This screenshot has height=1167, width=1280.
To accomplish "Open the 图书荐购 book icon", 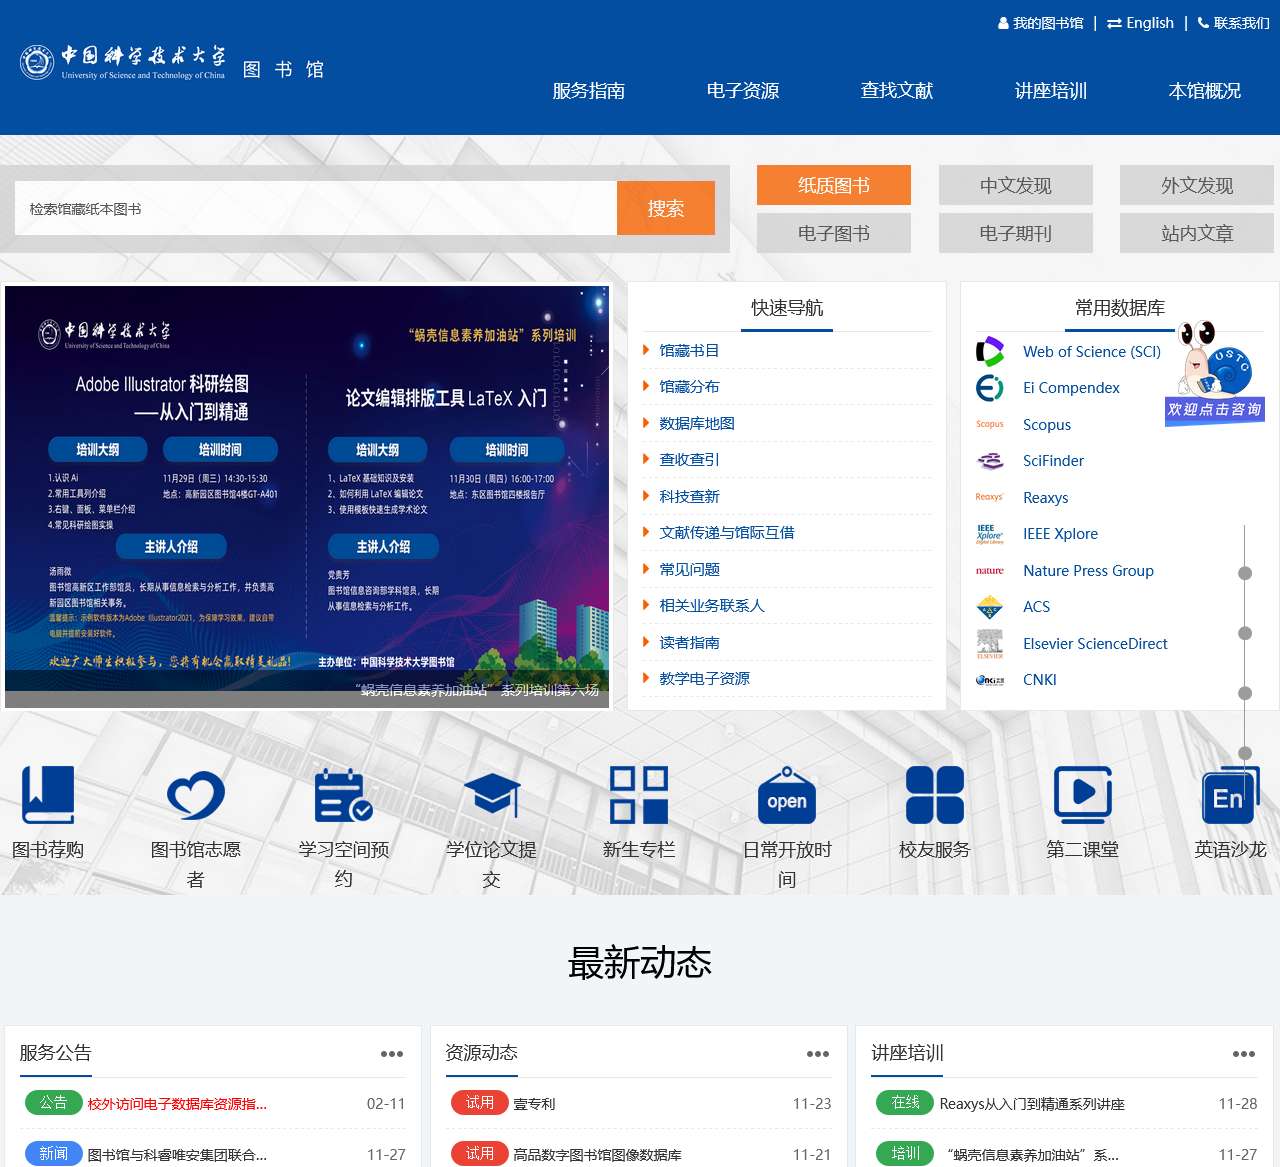I will [x=48, y=795].
